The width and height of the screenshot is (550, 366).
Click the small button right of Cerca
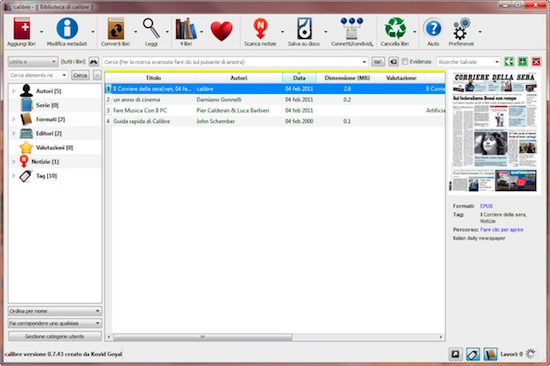click(x=97, y=75)
